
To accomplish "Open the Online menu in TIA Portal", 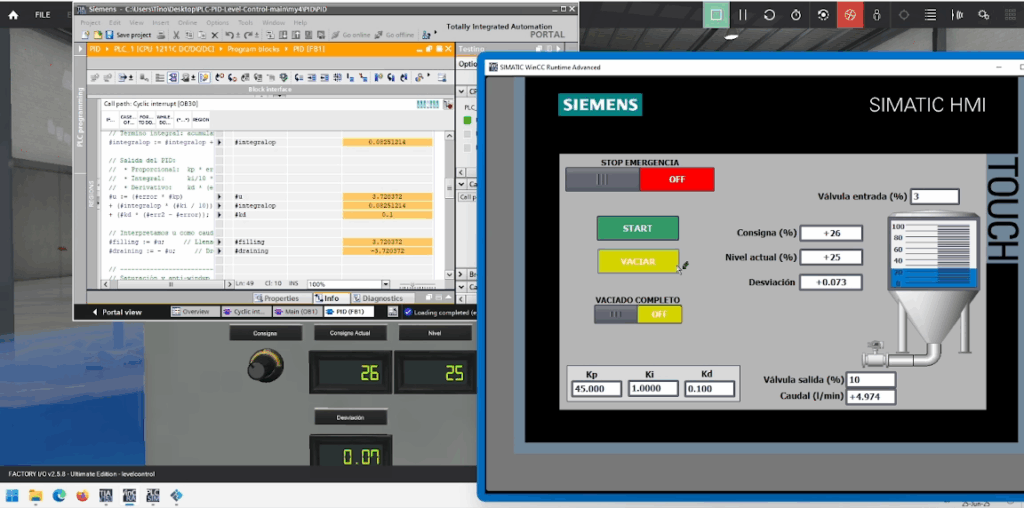I will 187,22.
